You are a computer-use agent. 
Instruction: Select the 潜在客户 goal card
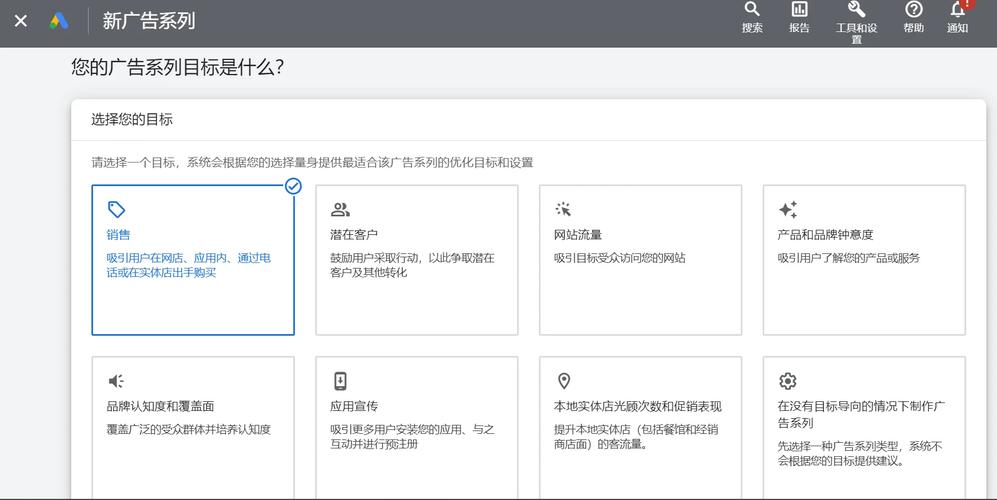(417, 260)
